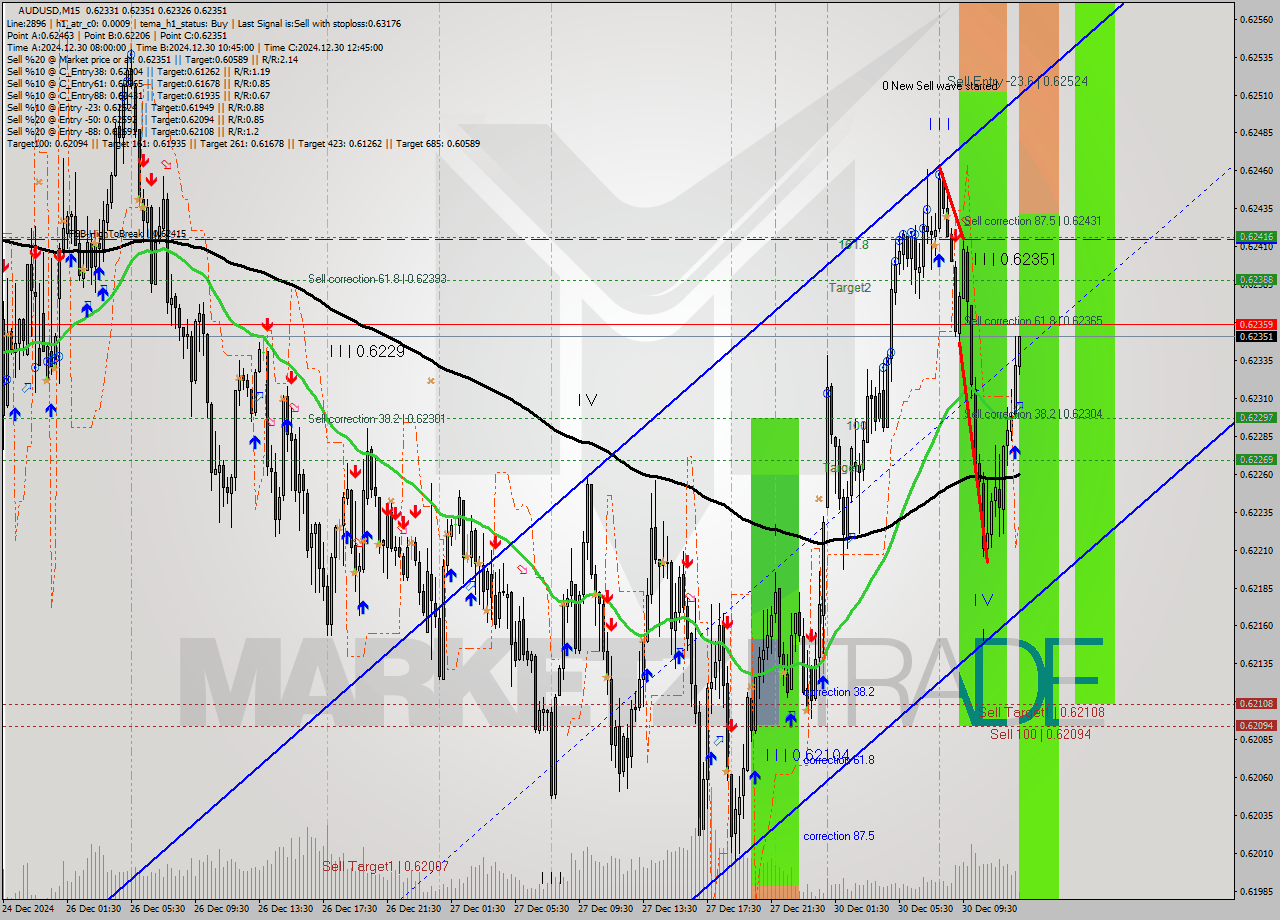Click the green 0.62269 price tag
Viewport: 1280px width, 920px height.
point(1256,460)
